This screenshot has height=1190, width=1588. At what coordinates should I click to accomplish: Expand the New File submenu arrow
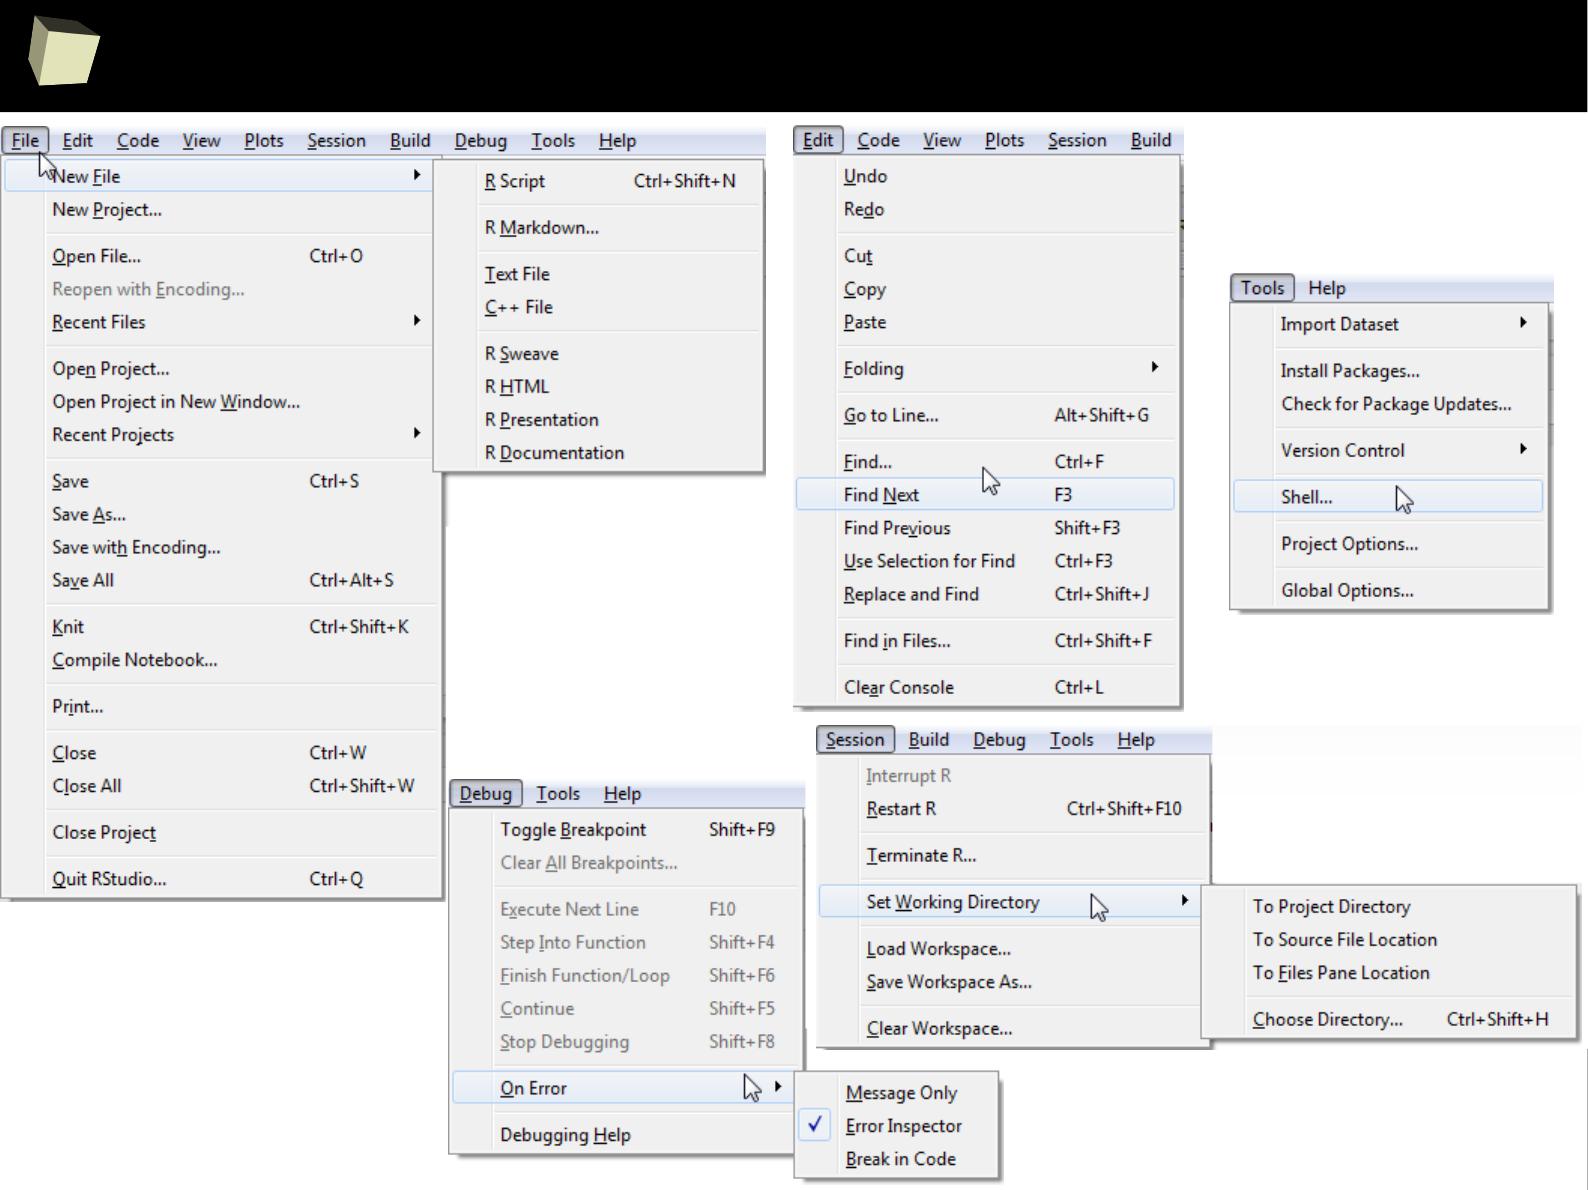pos(417,175)
